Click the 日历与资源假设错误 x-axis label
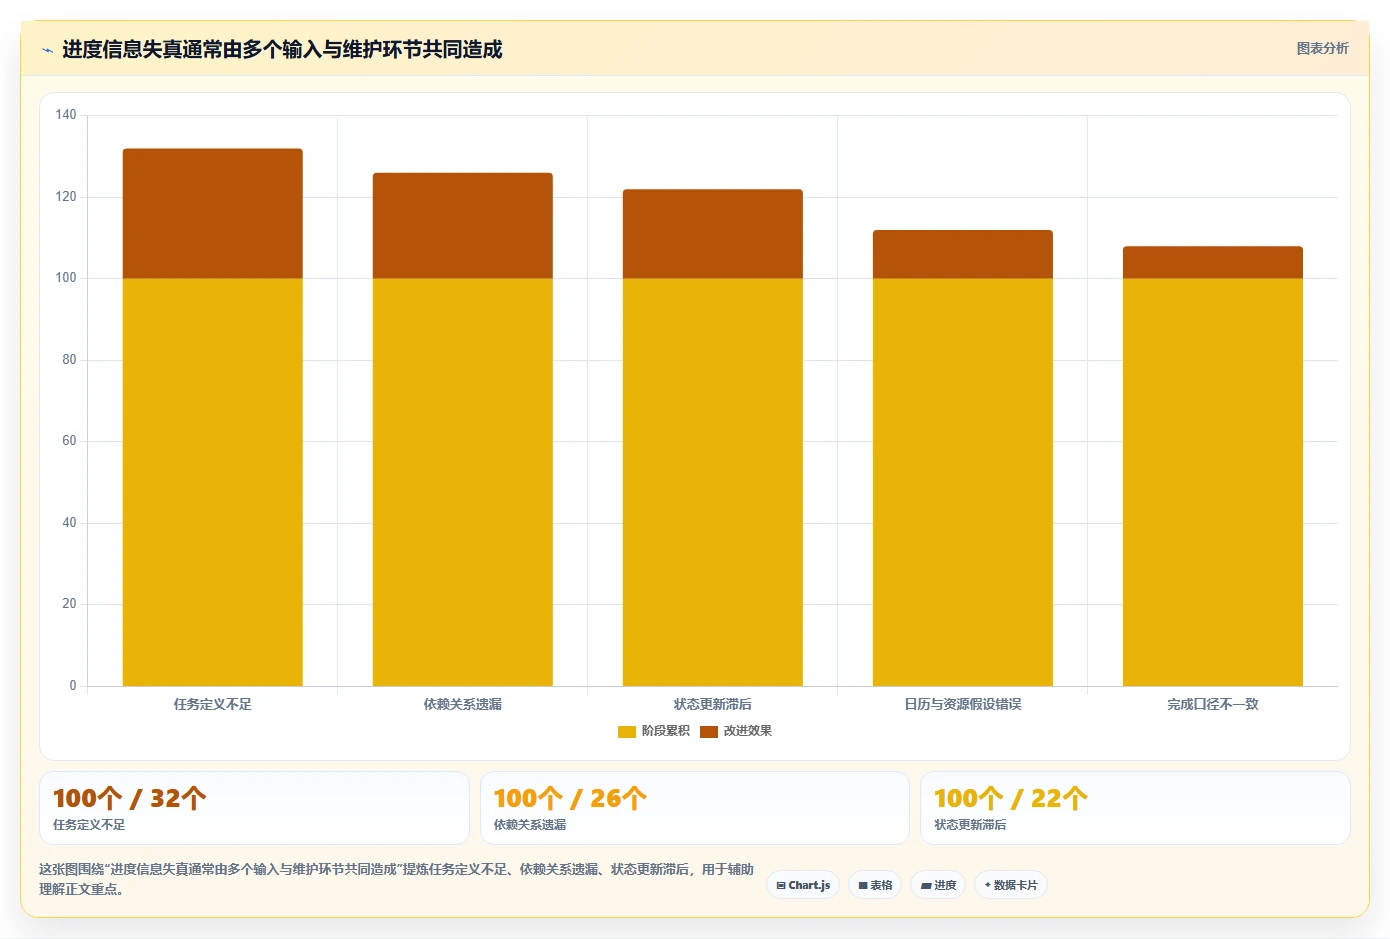 pos(963,704)
